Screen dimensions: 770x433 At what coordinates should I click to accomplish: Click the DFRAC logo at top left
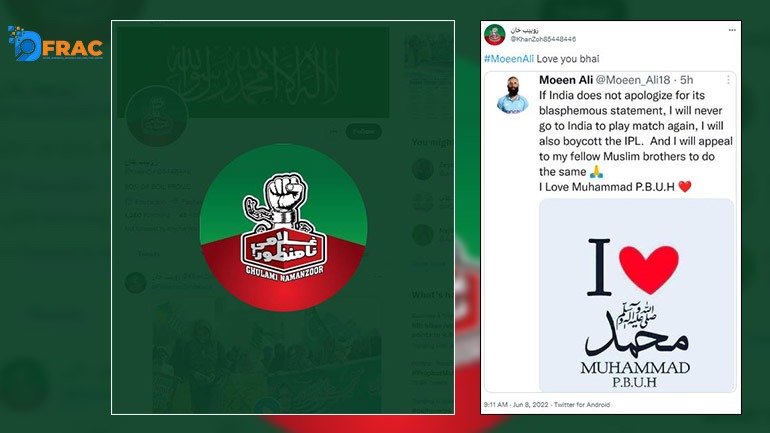55,44
